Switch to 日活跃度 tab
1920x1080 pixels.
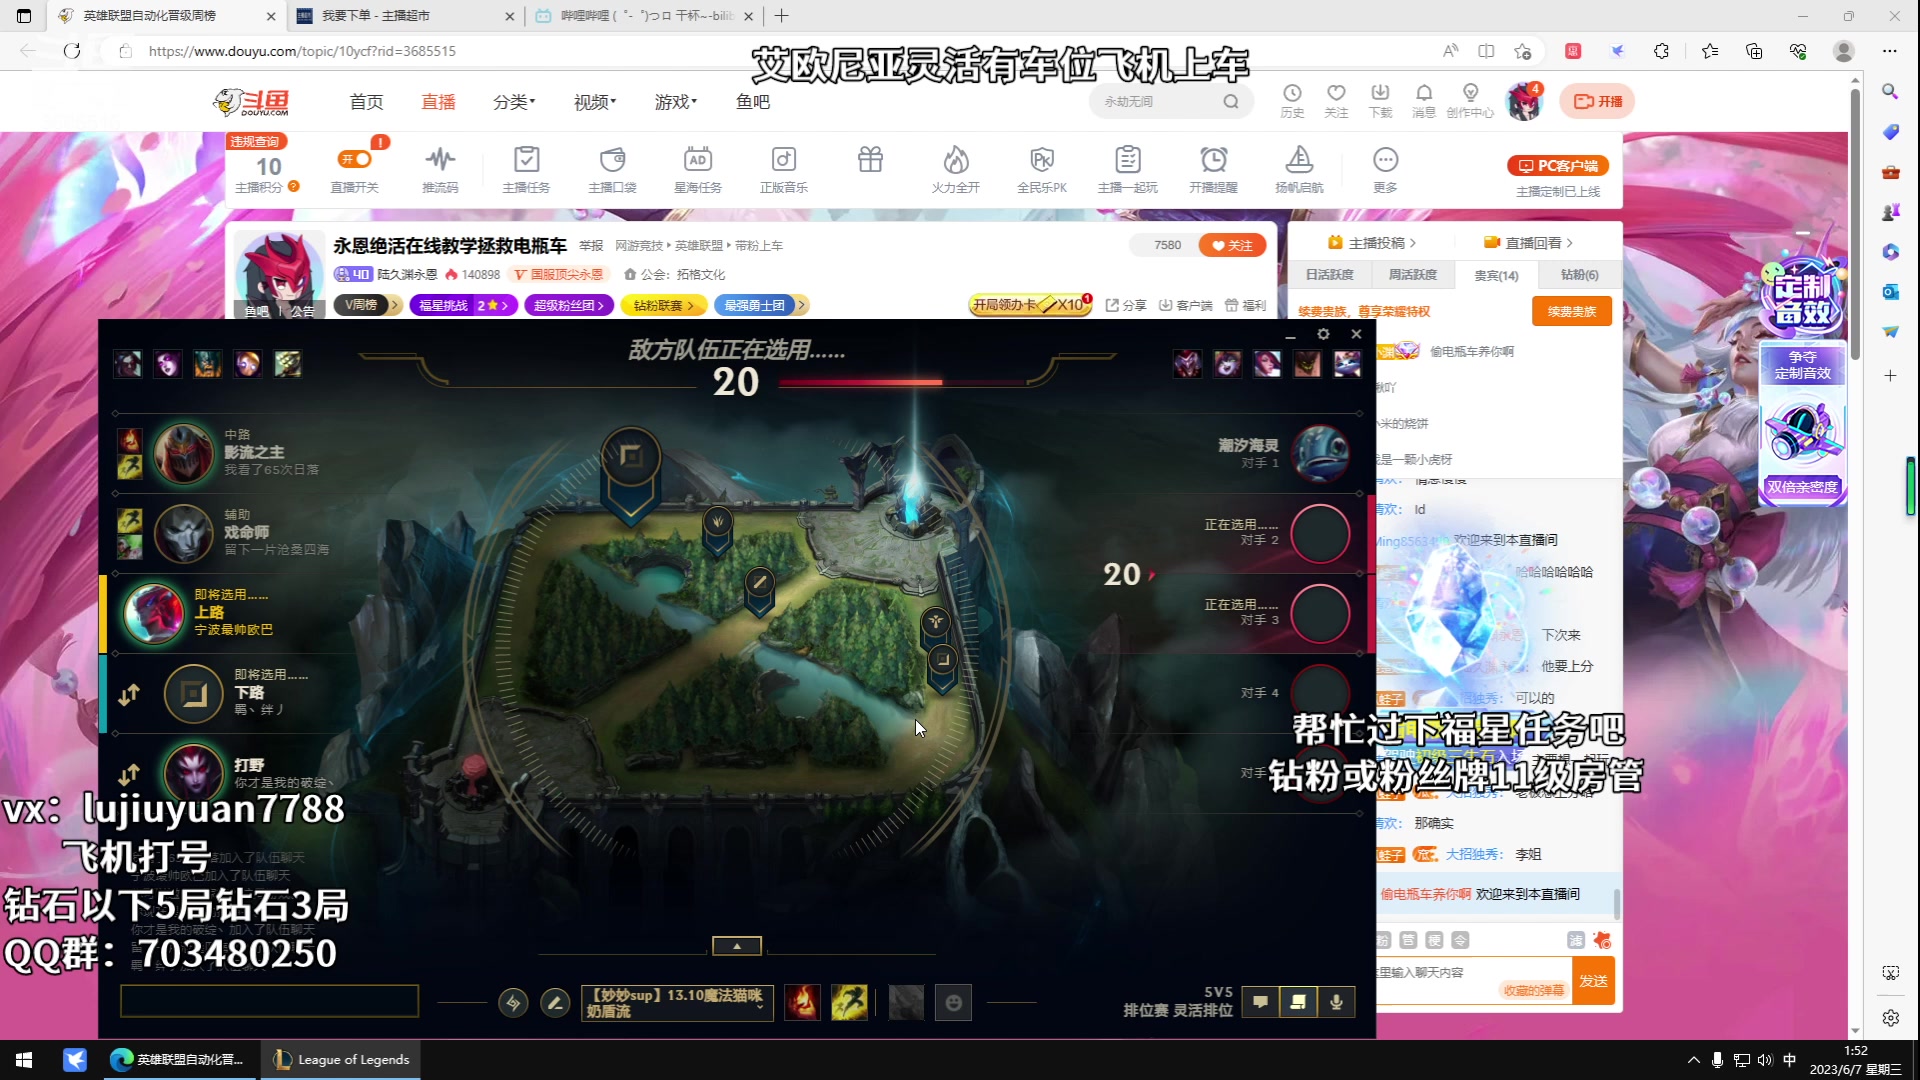click(x=1329, y=275)
